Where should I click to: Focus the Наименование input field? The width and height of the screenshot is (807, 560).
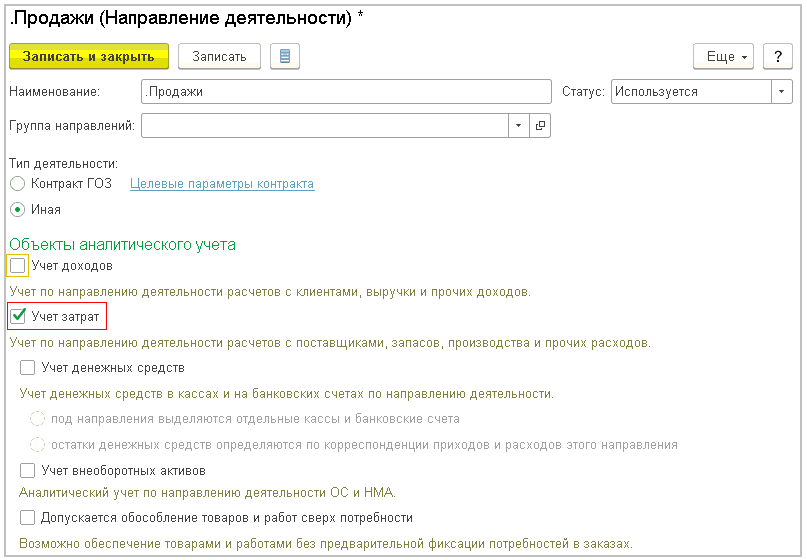[346, 92]
